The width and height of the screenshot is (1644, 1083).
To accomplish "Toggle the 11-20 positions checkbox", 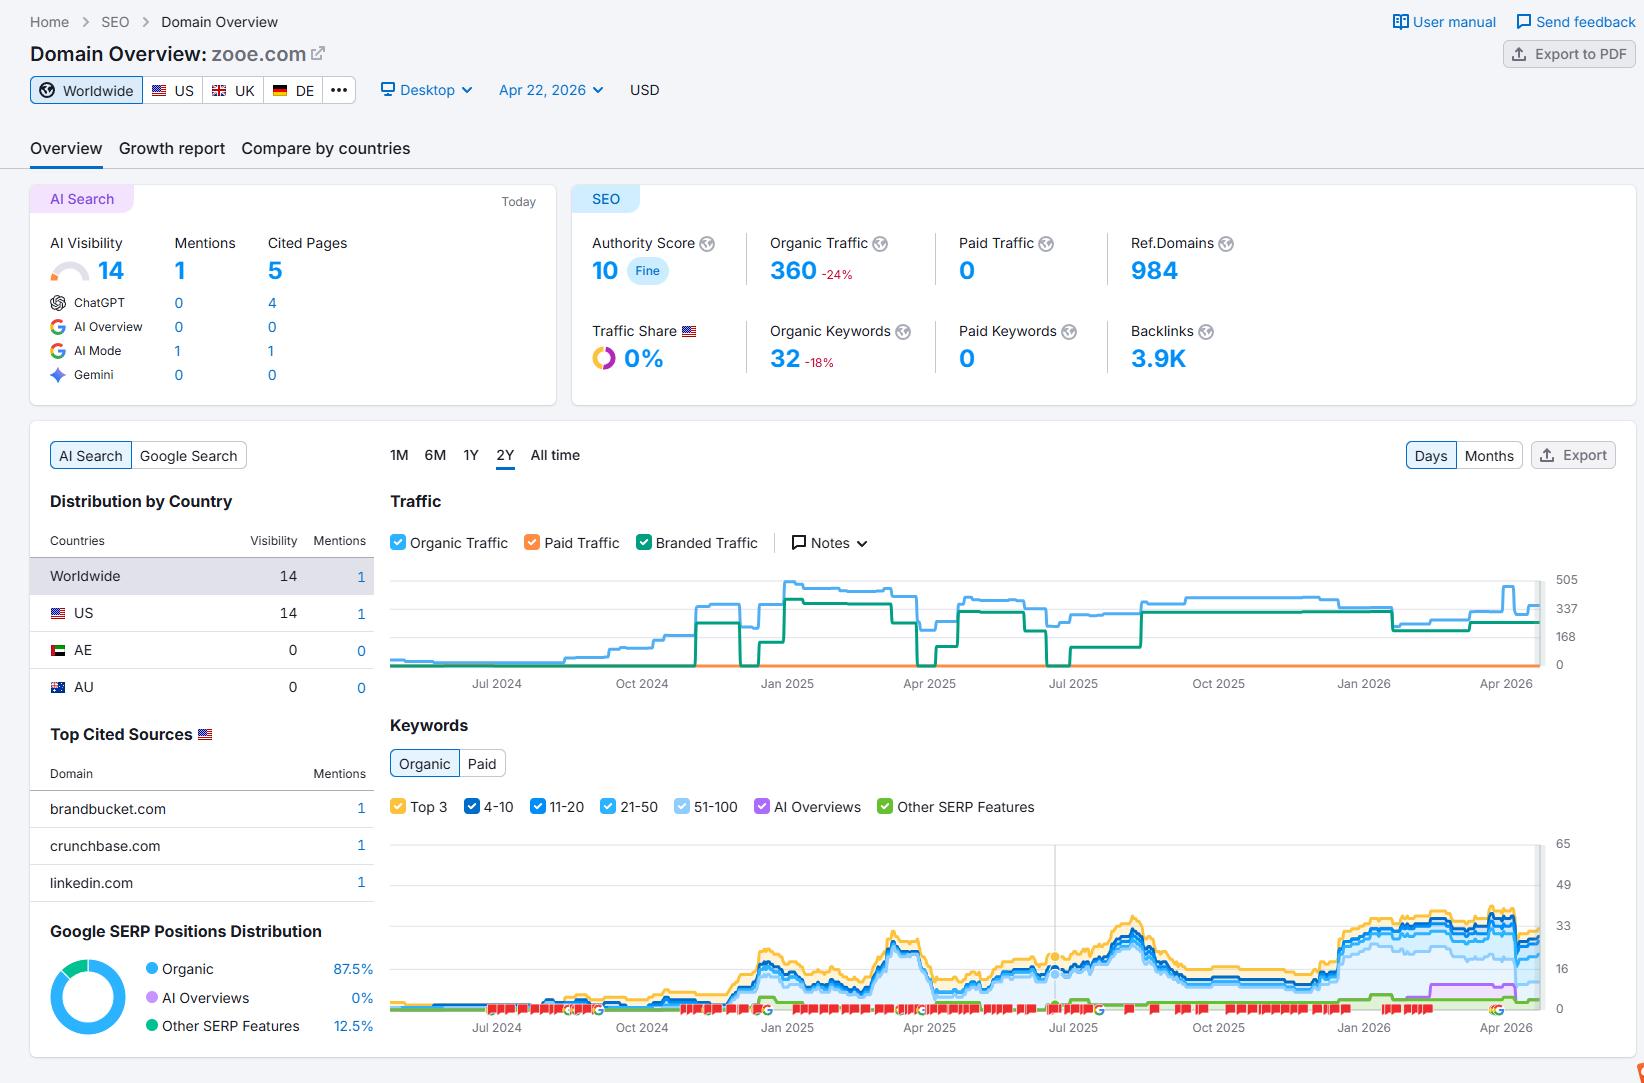I will [x=538, y=806].
